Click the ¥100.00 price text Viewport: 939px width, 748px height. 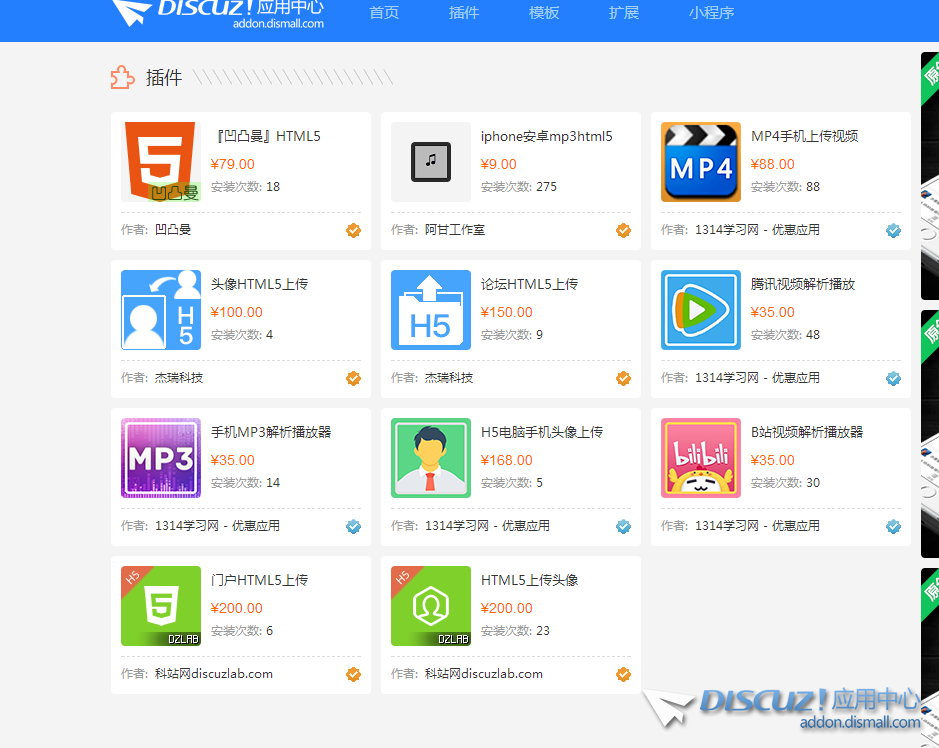pyautogui.click(x=237, y=312)
